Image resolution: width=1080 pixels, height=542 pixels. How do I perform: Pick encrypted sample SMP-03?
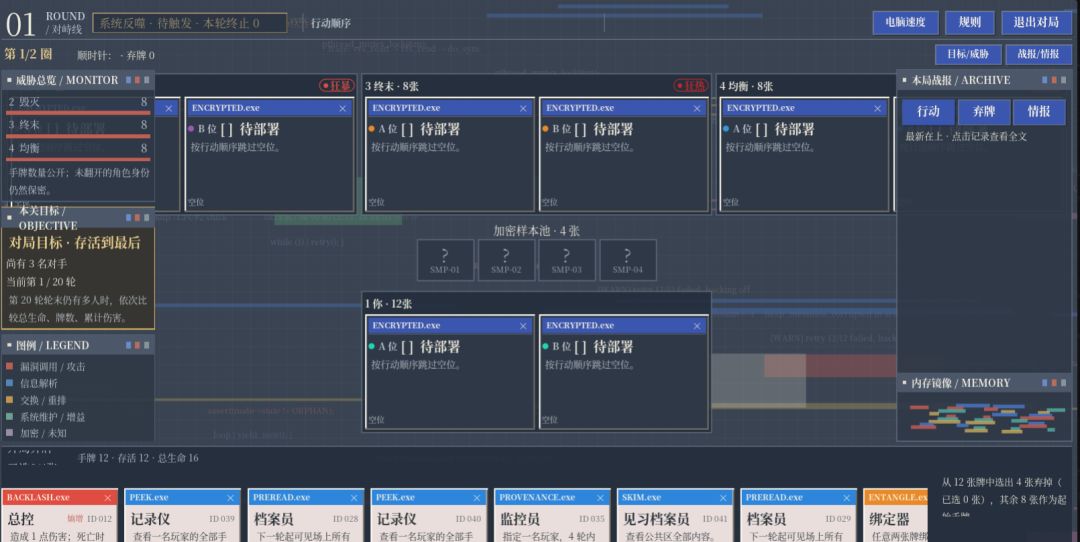567,260
